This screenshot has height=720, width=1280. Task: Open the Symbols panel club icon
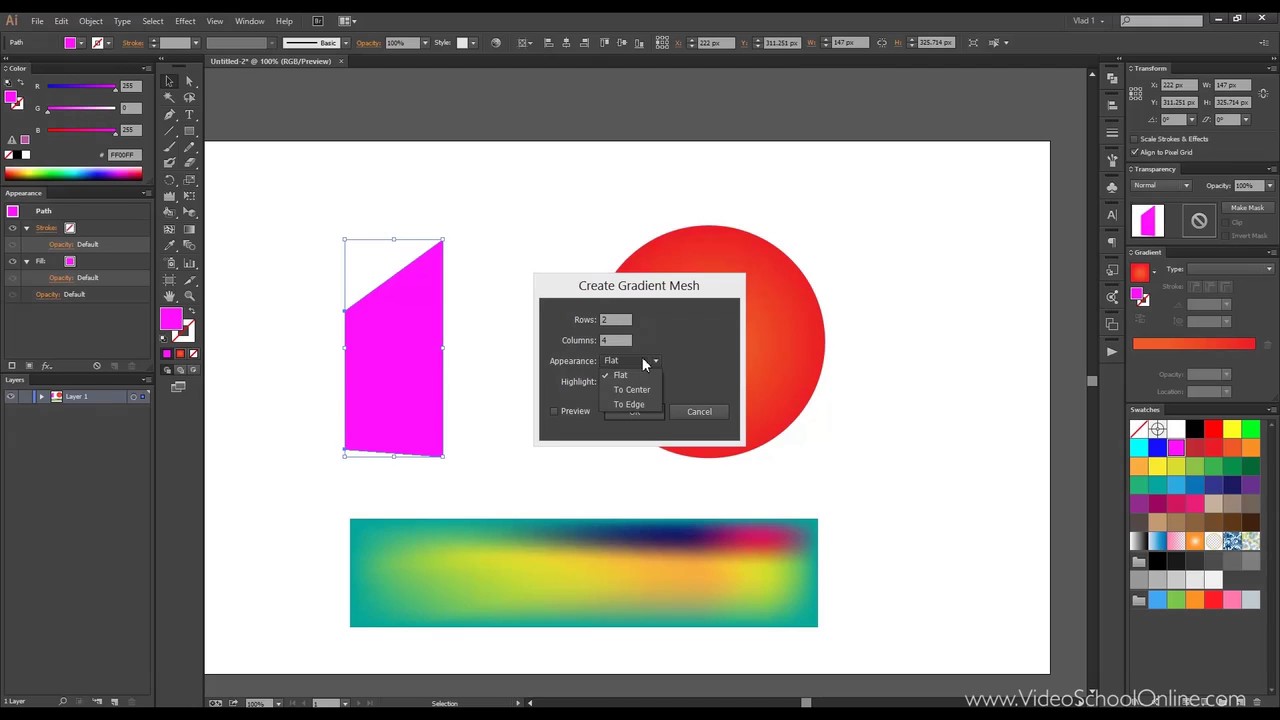click(1112, 187)
